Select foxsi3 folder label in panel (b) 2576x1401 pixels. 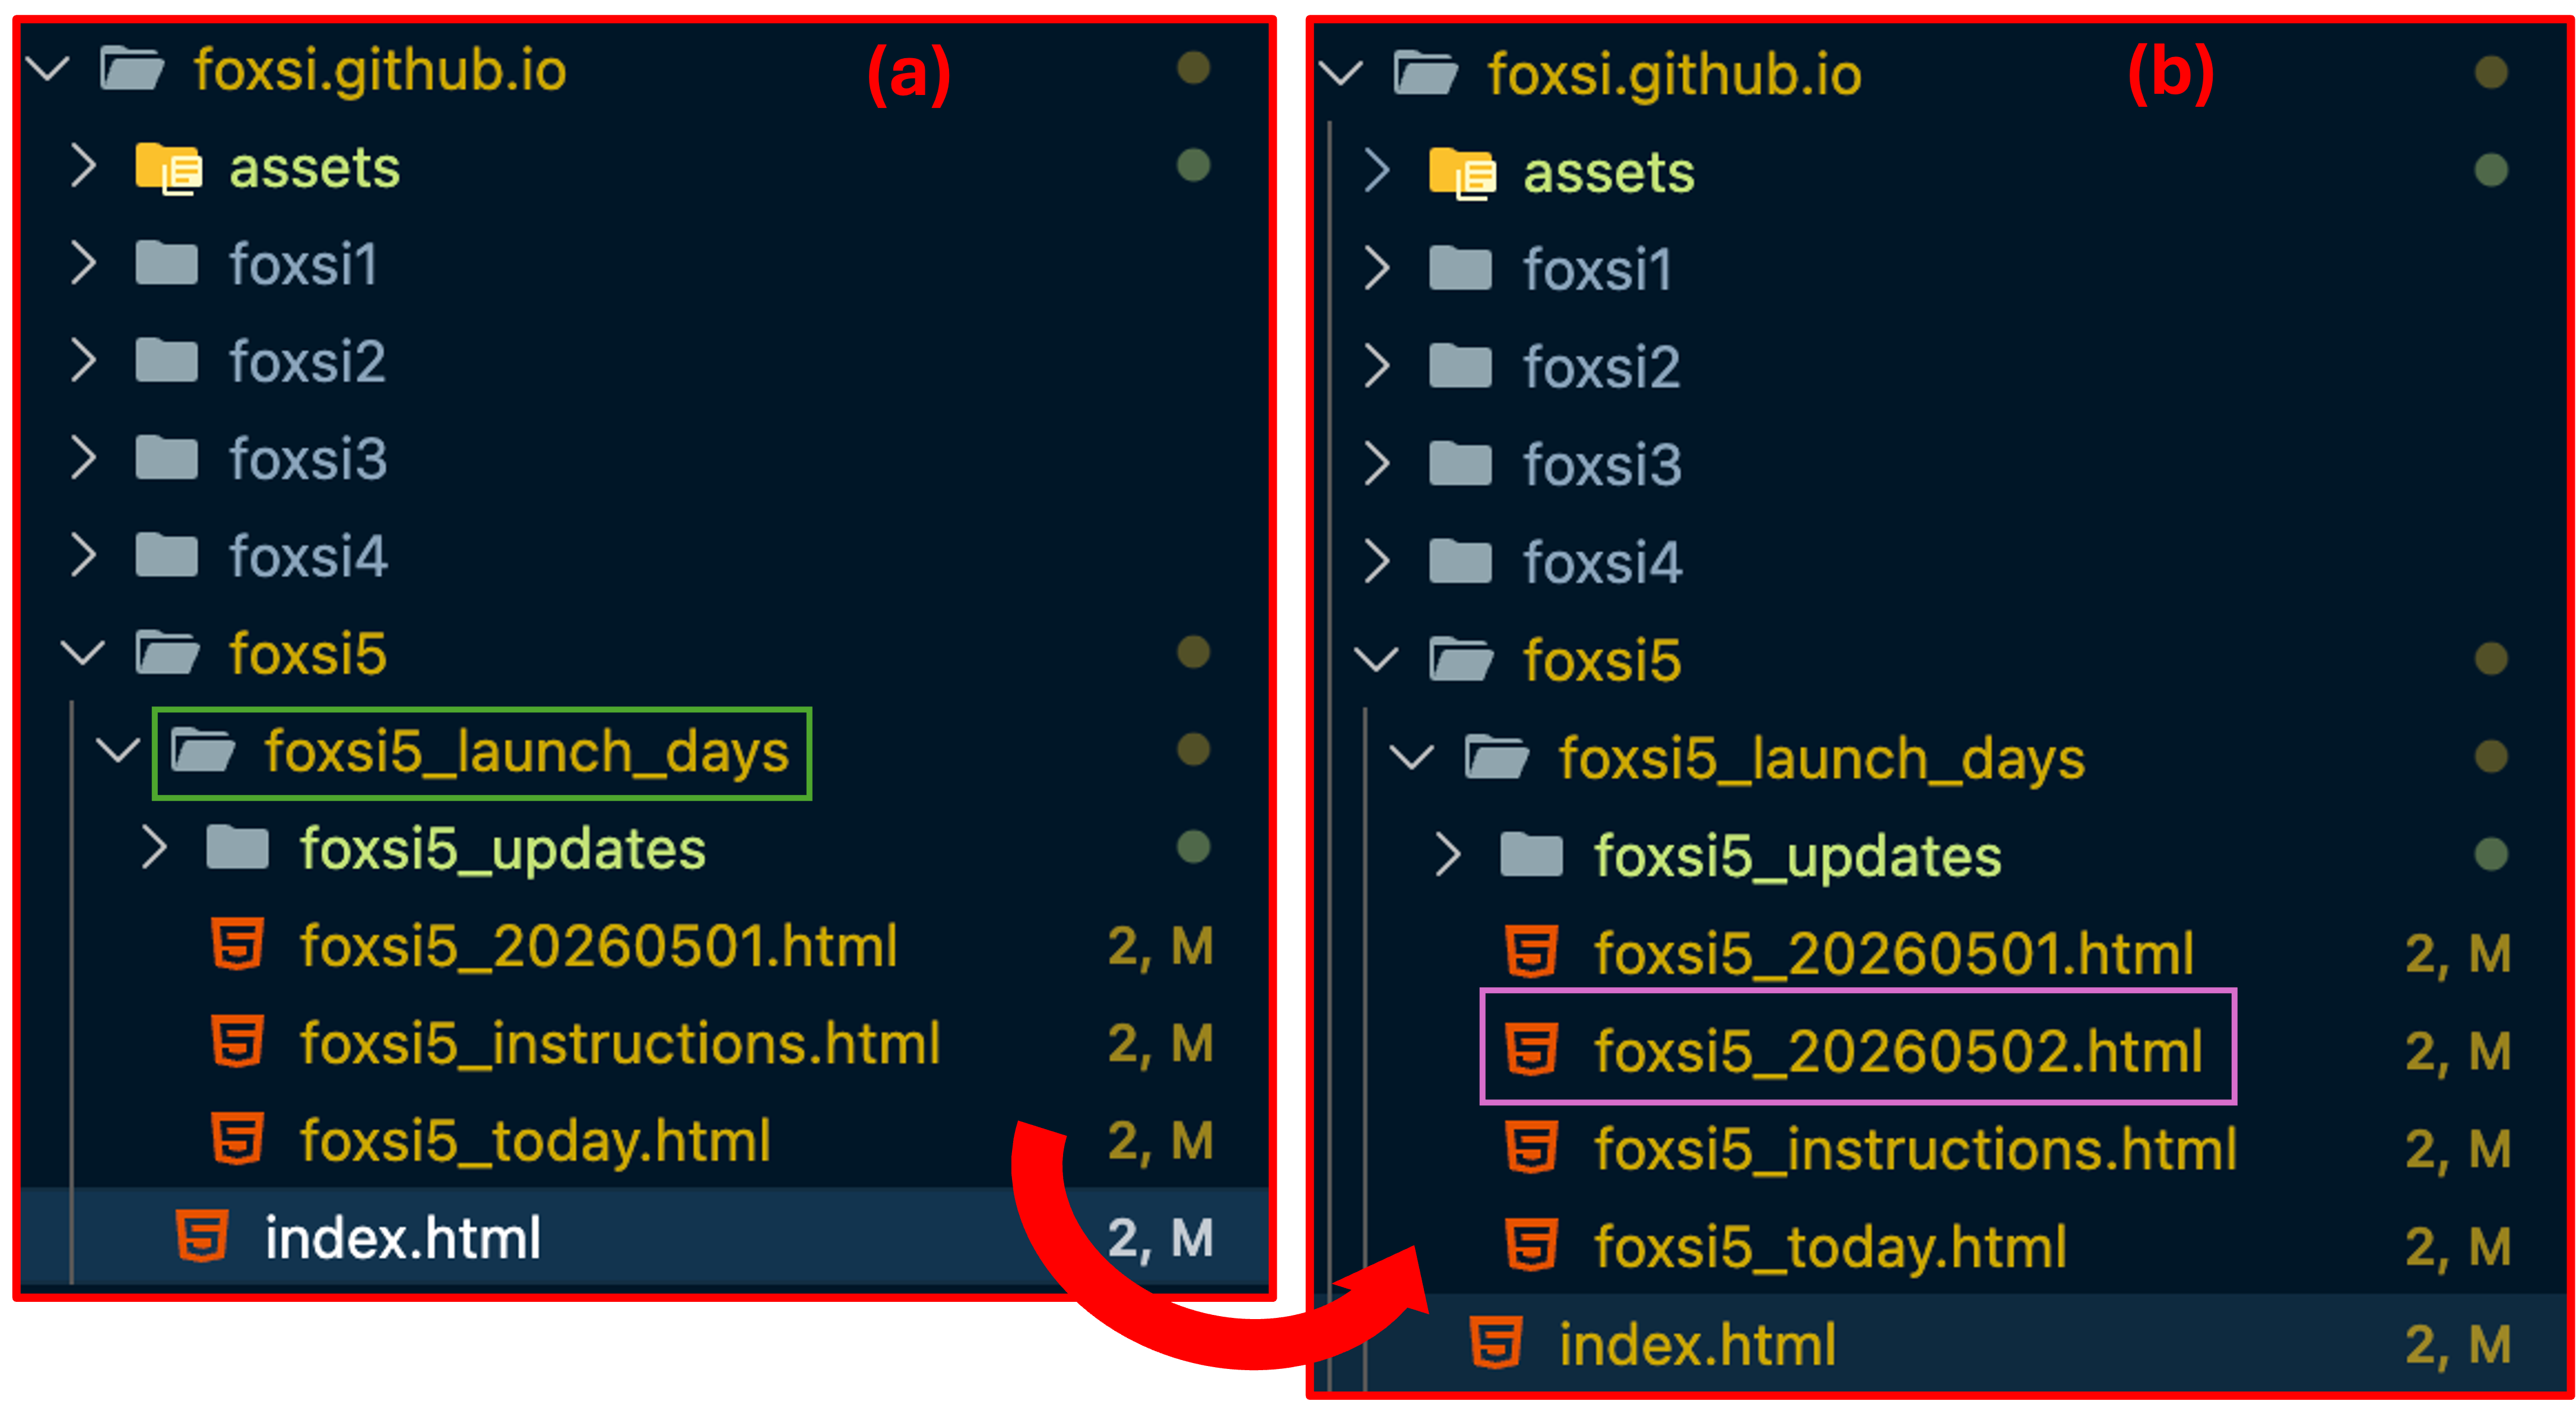1602,465
